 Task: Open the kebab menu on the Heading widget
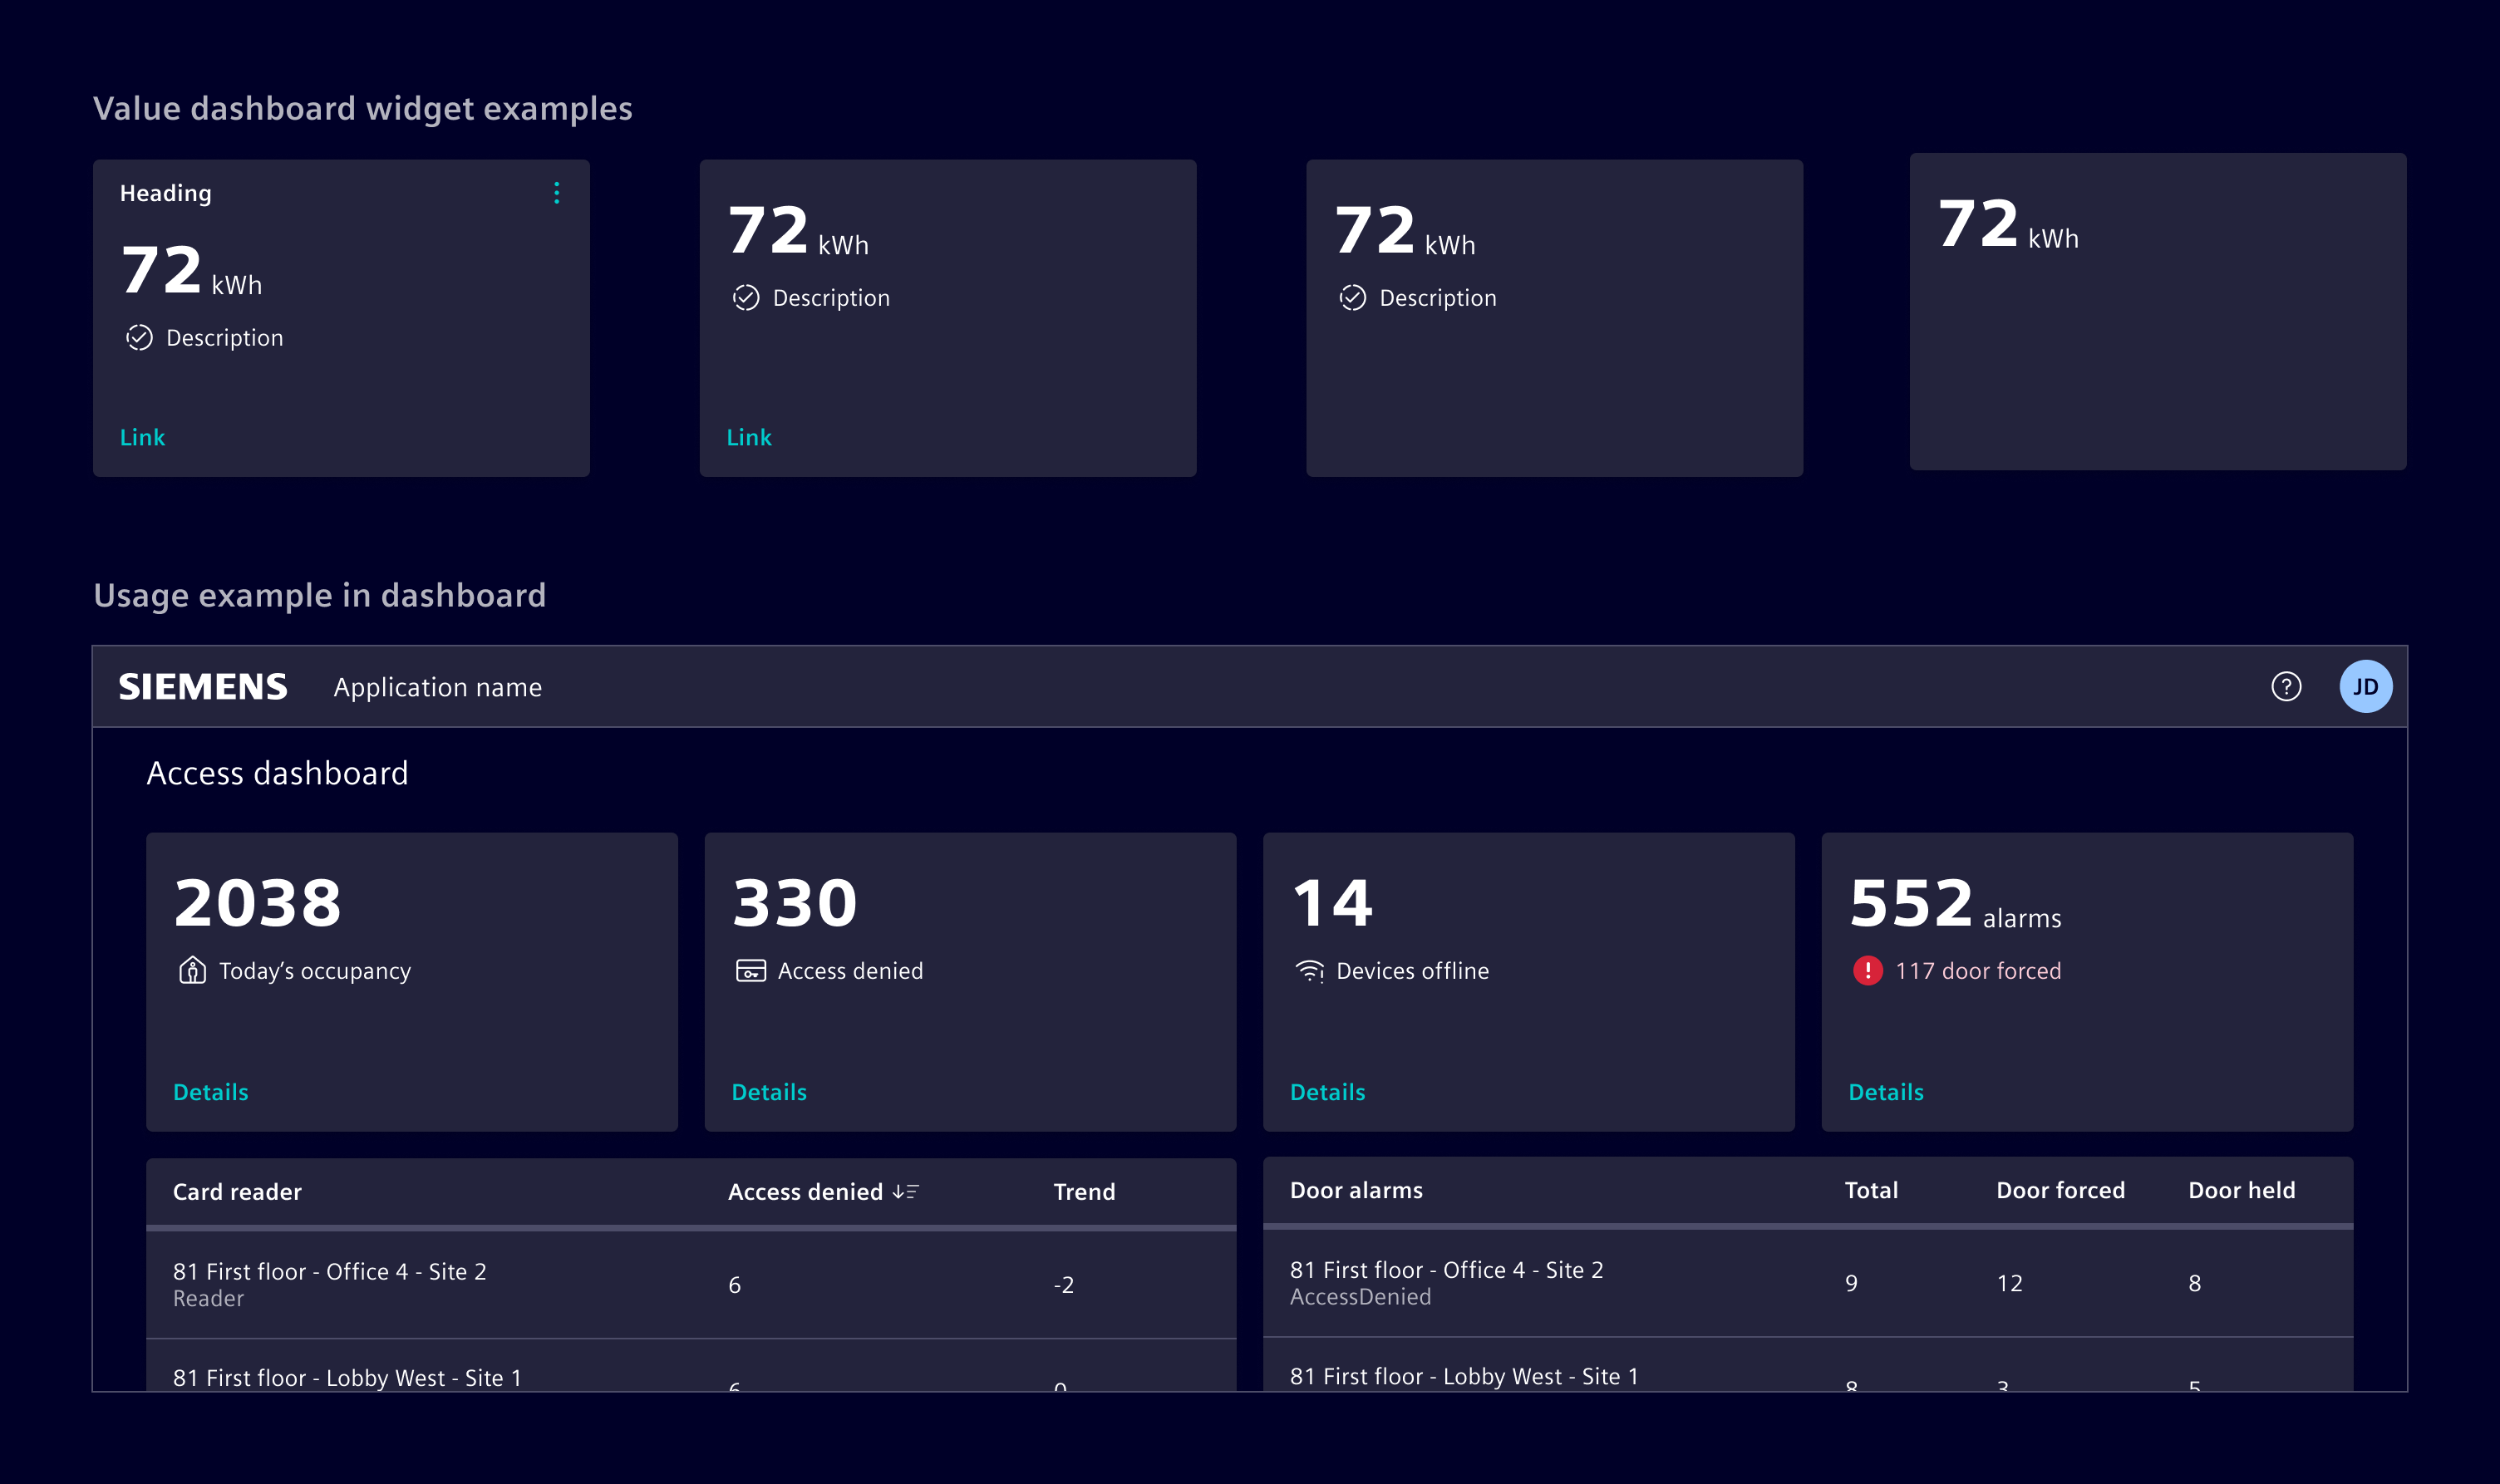pos(557,193)
